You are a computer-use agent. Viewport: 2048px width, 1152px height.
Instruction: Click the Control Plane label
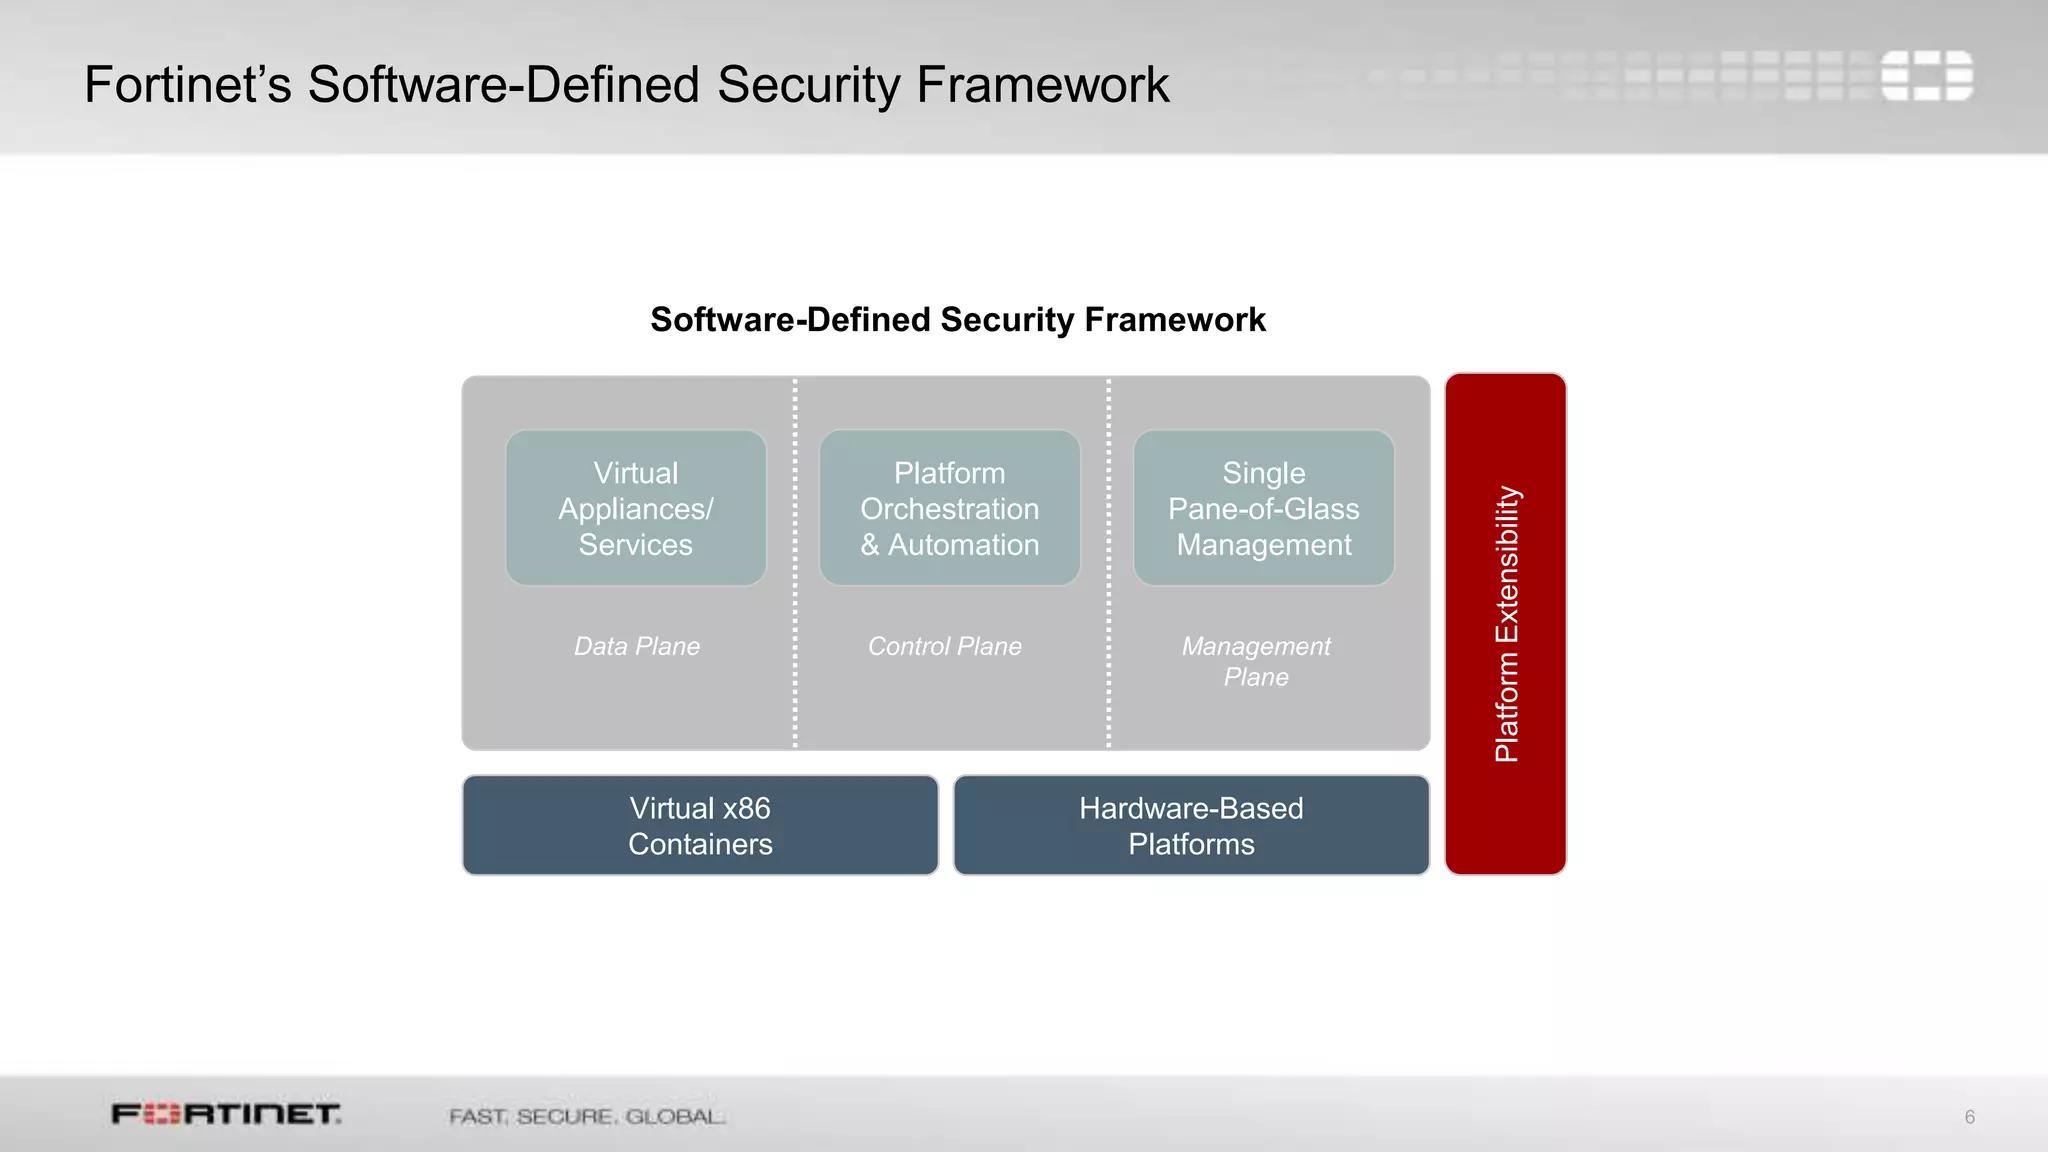coord(944,646)
